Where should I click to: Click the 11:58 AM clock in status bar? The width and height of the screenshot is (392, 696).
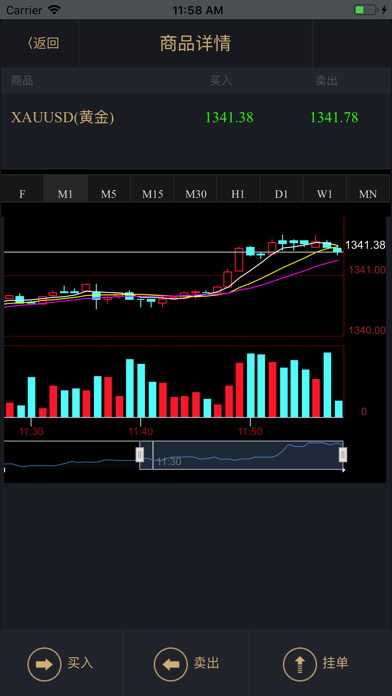click(x=198, y=10)
